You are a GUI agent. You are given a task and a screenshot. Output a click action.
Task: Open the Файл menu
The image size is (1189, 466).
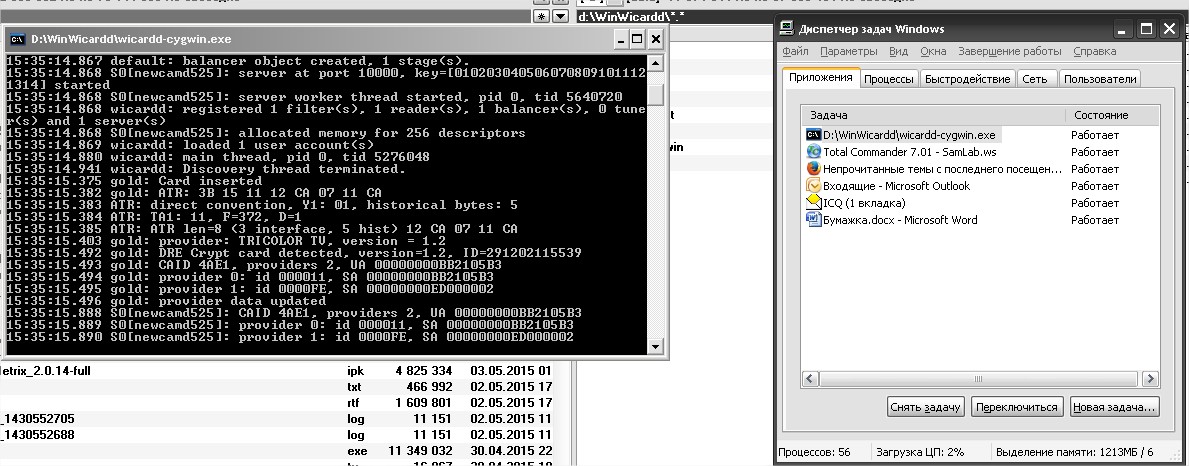(x=795, y=52)
